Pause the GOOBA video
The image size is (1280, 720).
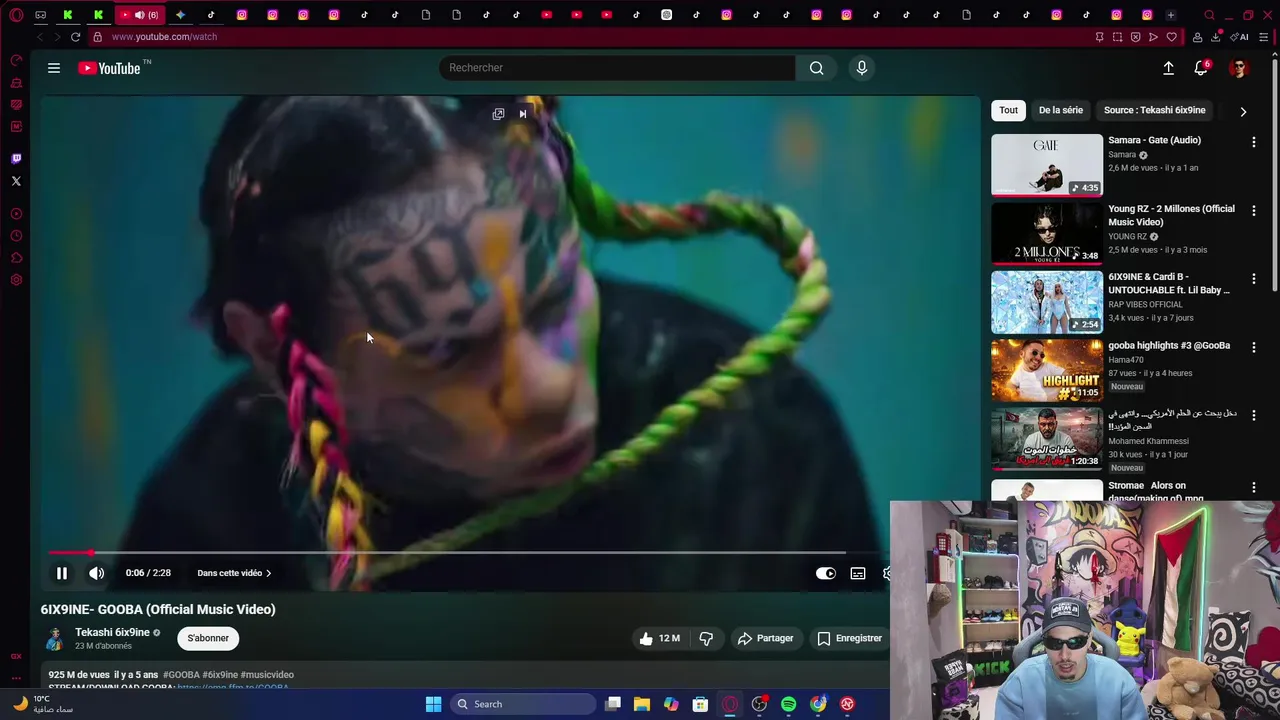coord(62,573)
